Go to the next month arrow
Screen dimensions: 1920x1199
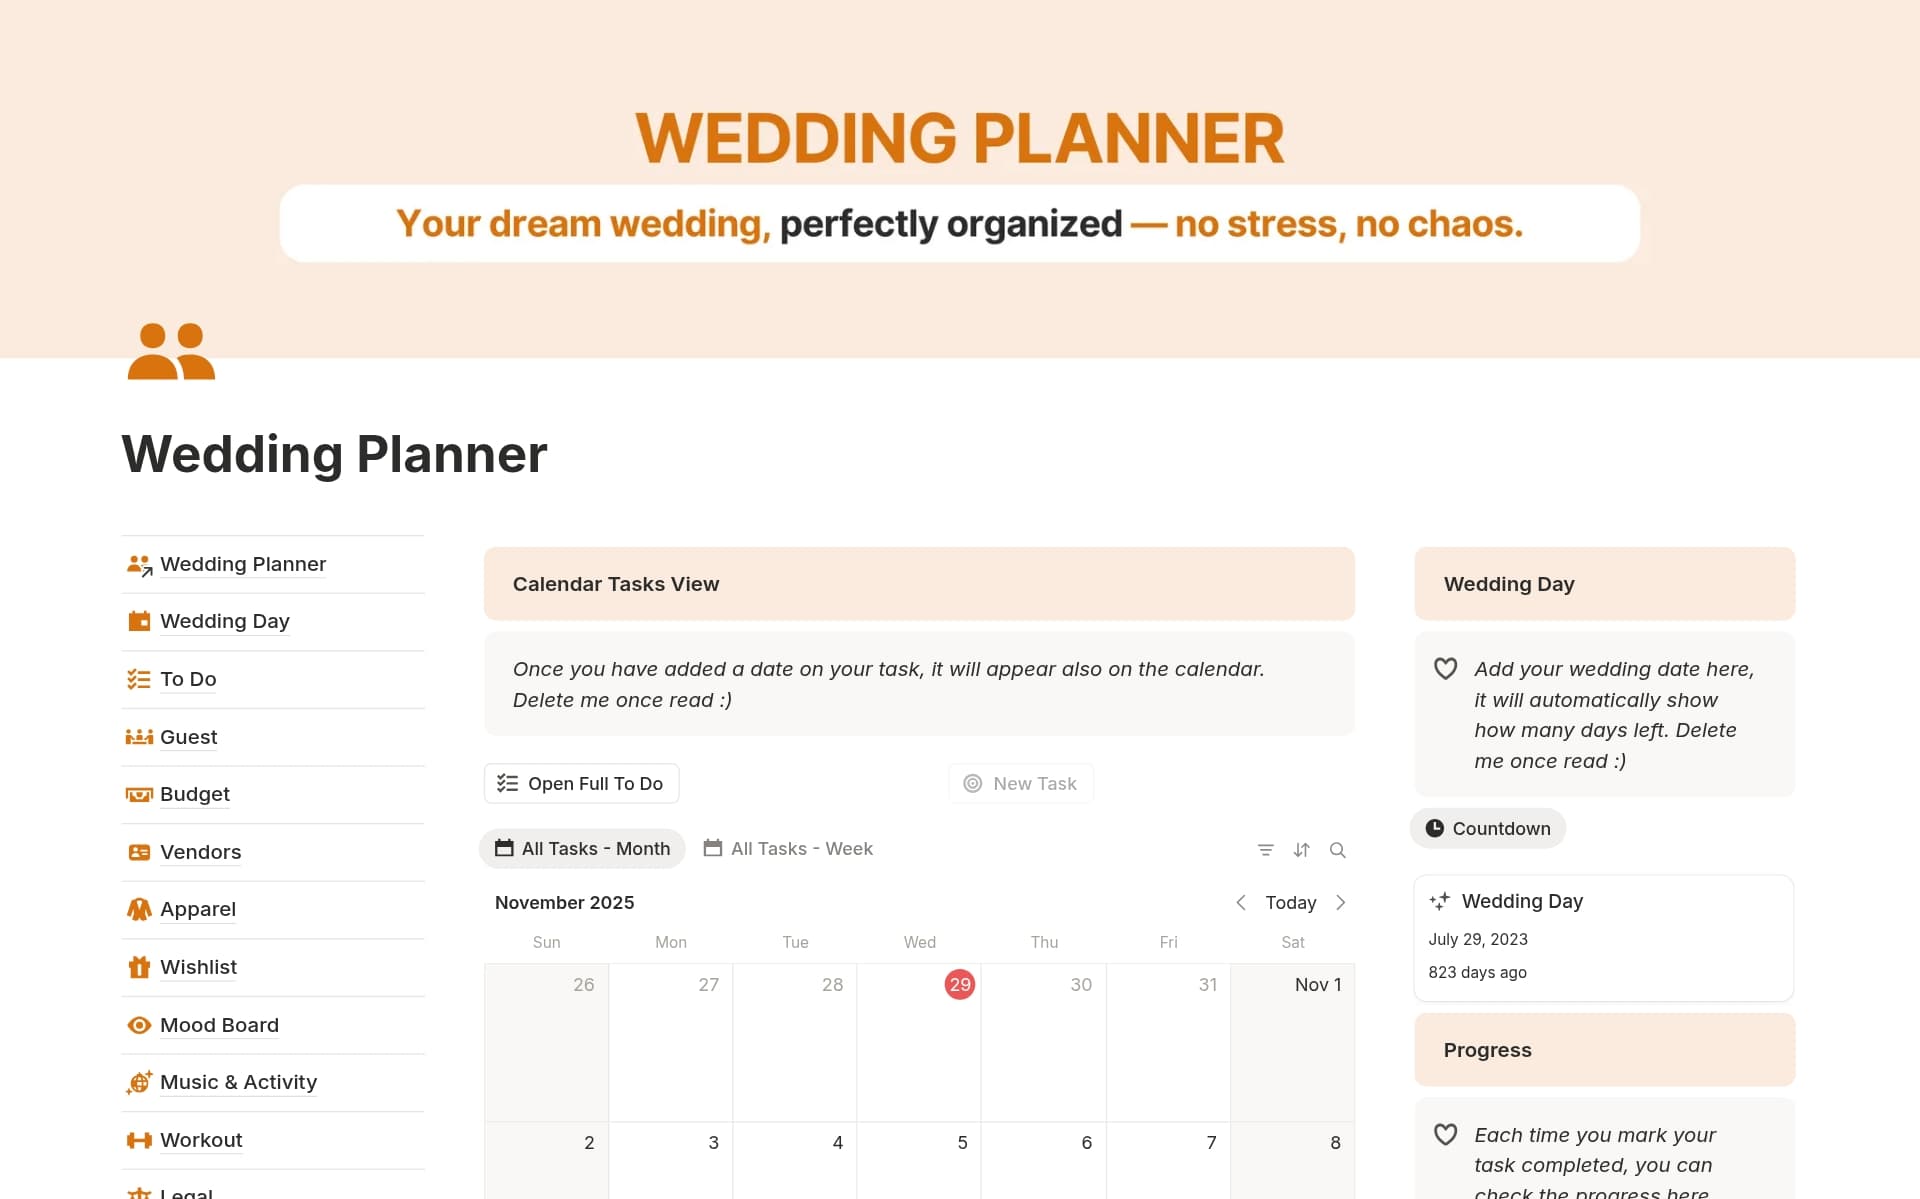tap(1341, 903)
